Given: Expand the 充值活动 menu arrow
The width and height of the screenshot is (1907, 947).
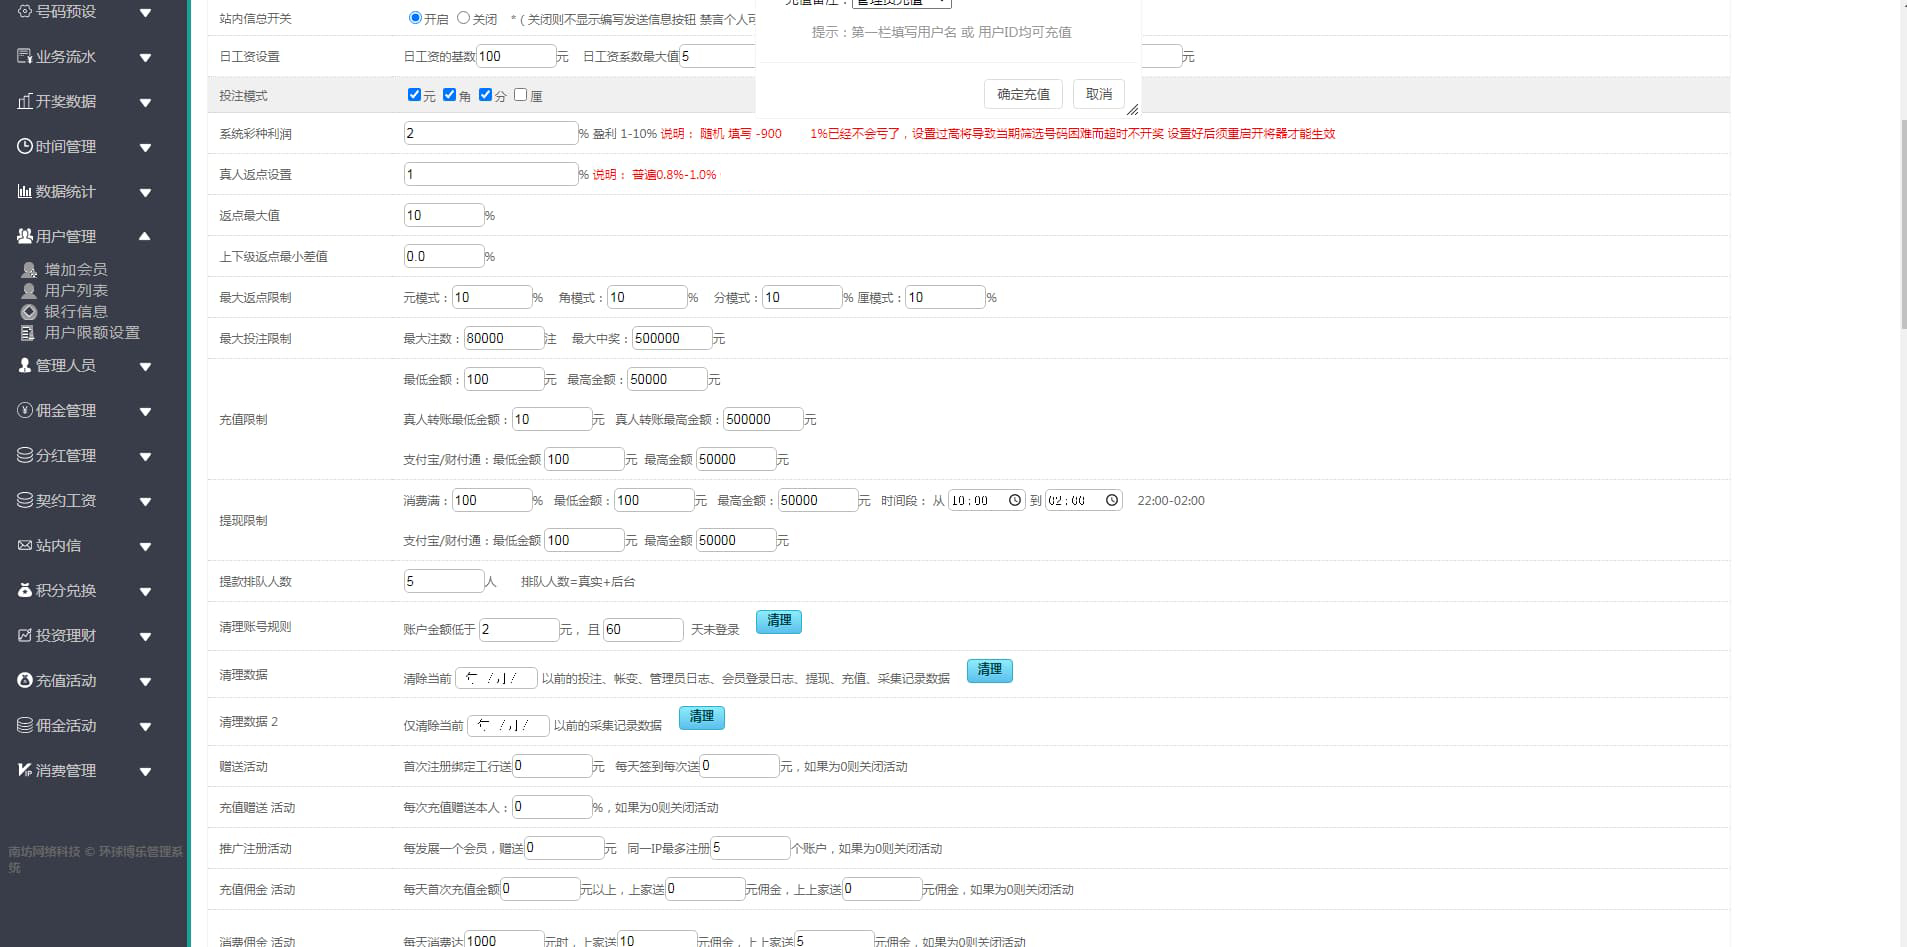Looking at the screenshot, I should 145,681.
